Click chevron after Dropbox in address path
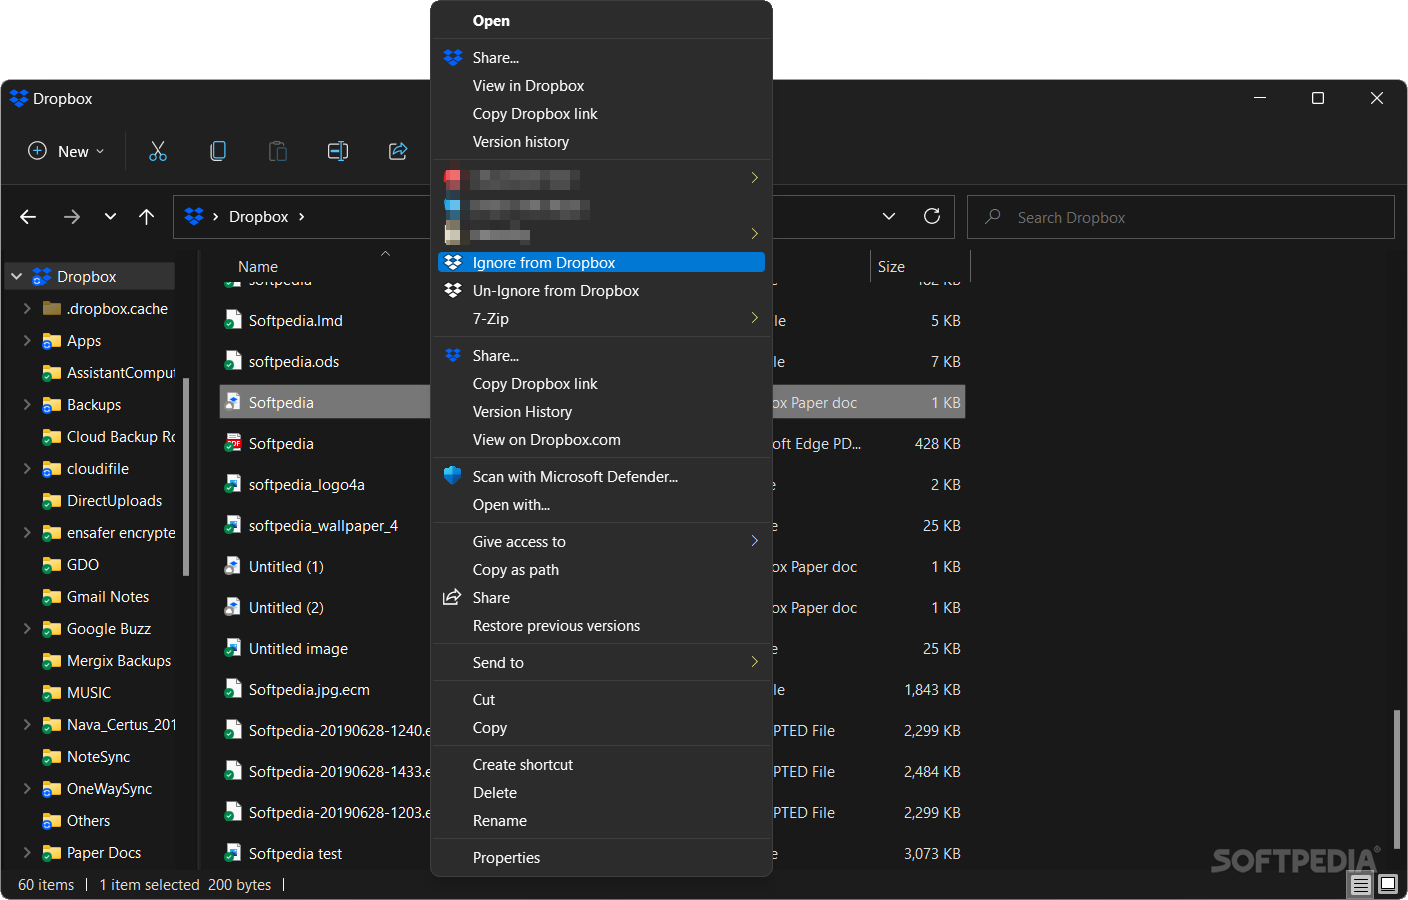This screenshot has width=1408, height=900. coord(302,217)
